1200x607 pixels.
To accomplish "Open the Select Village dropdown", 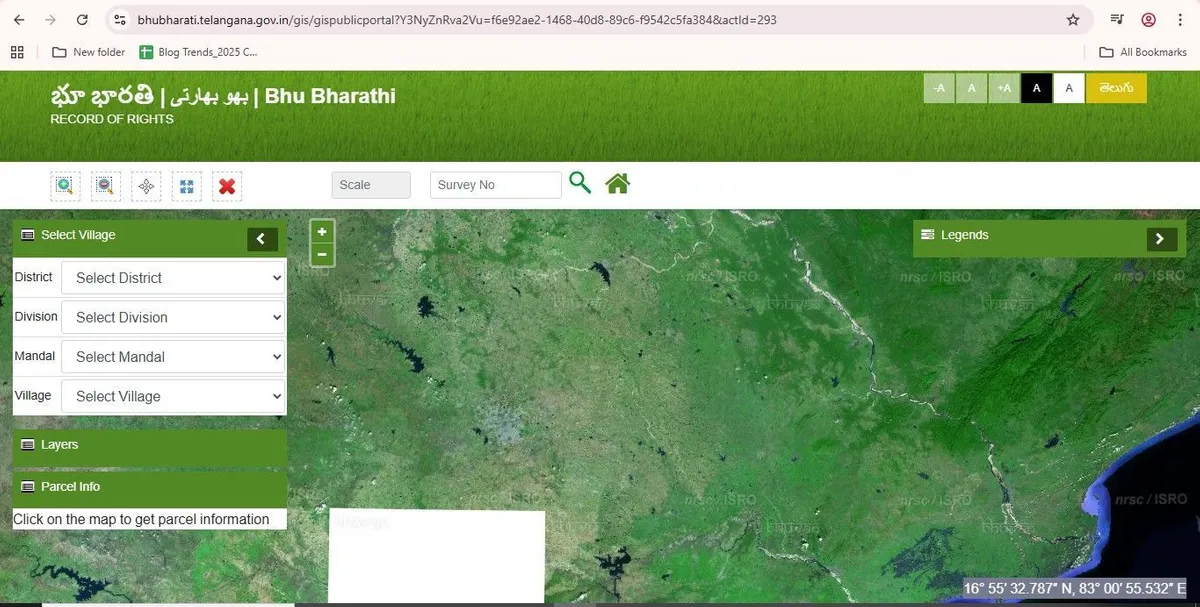I will (x=172, y=395).
